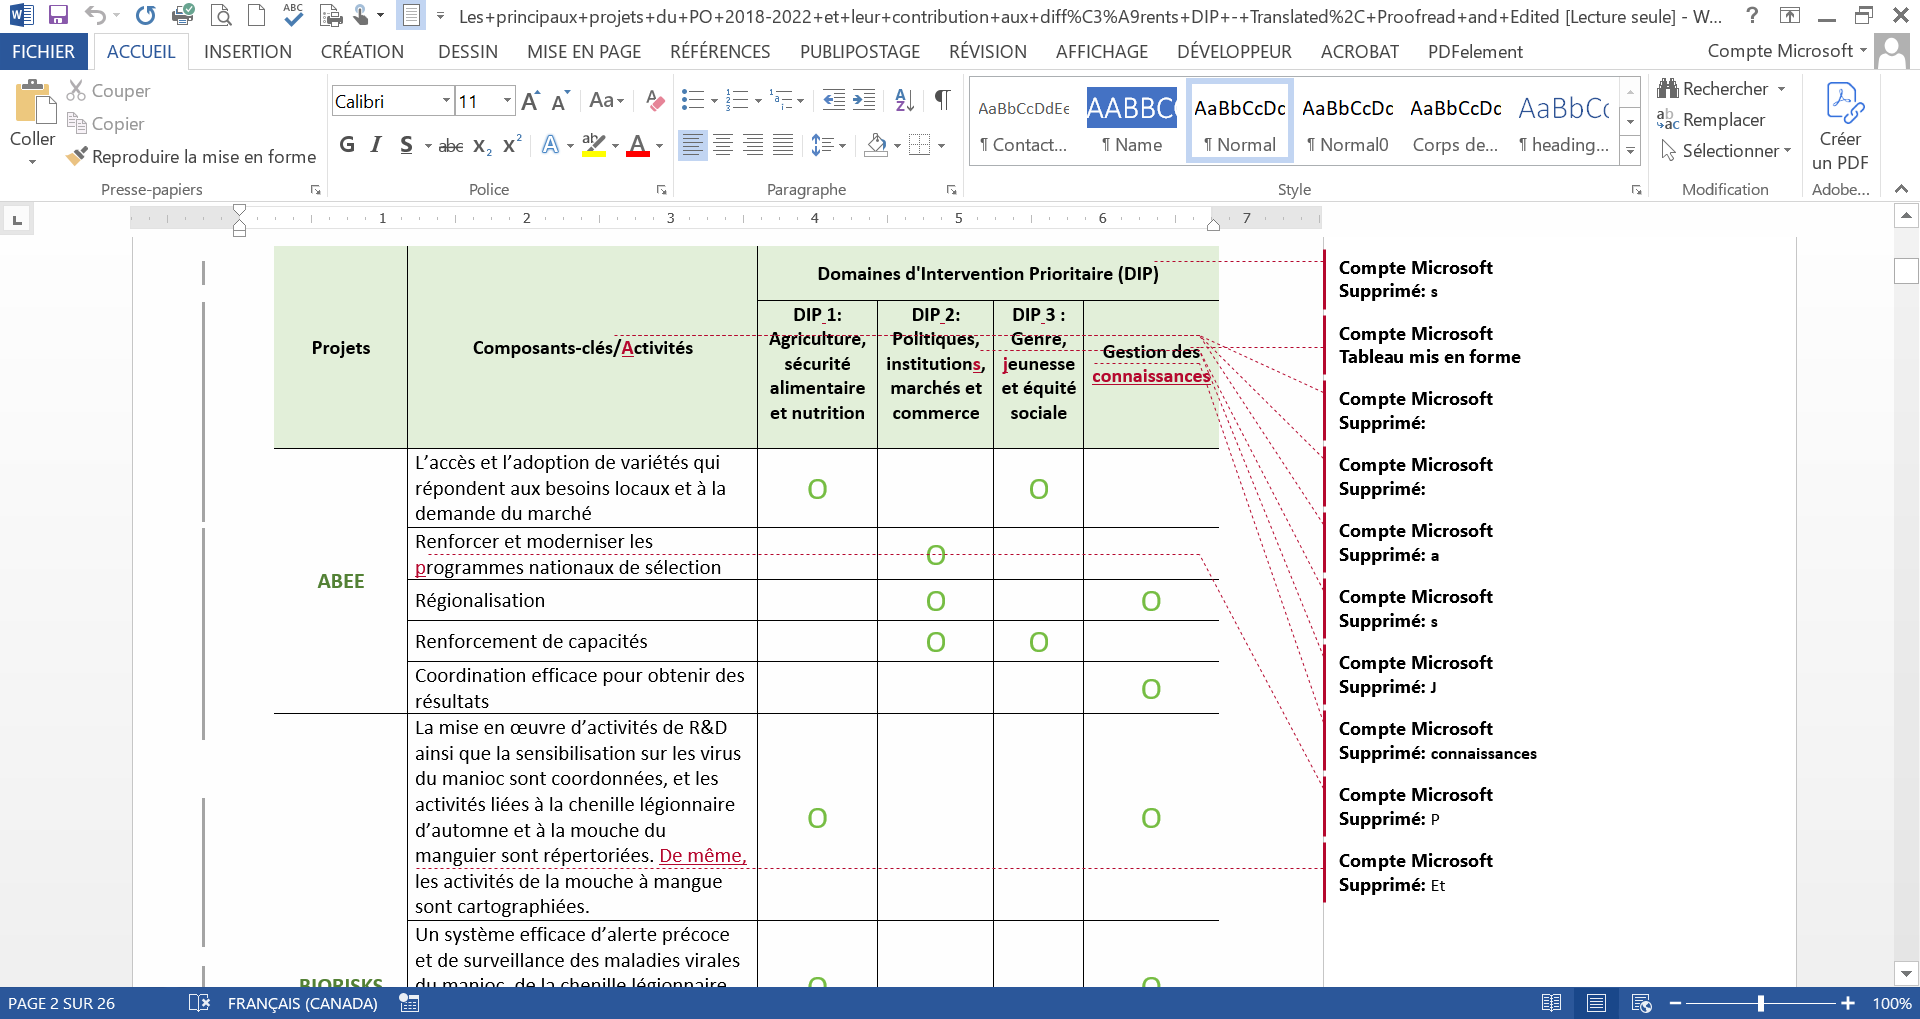Switch to the AFFICHAGE tab
1920x1019 pixels.
coord(1102,52)
